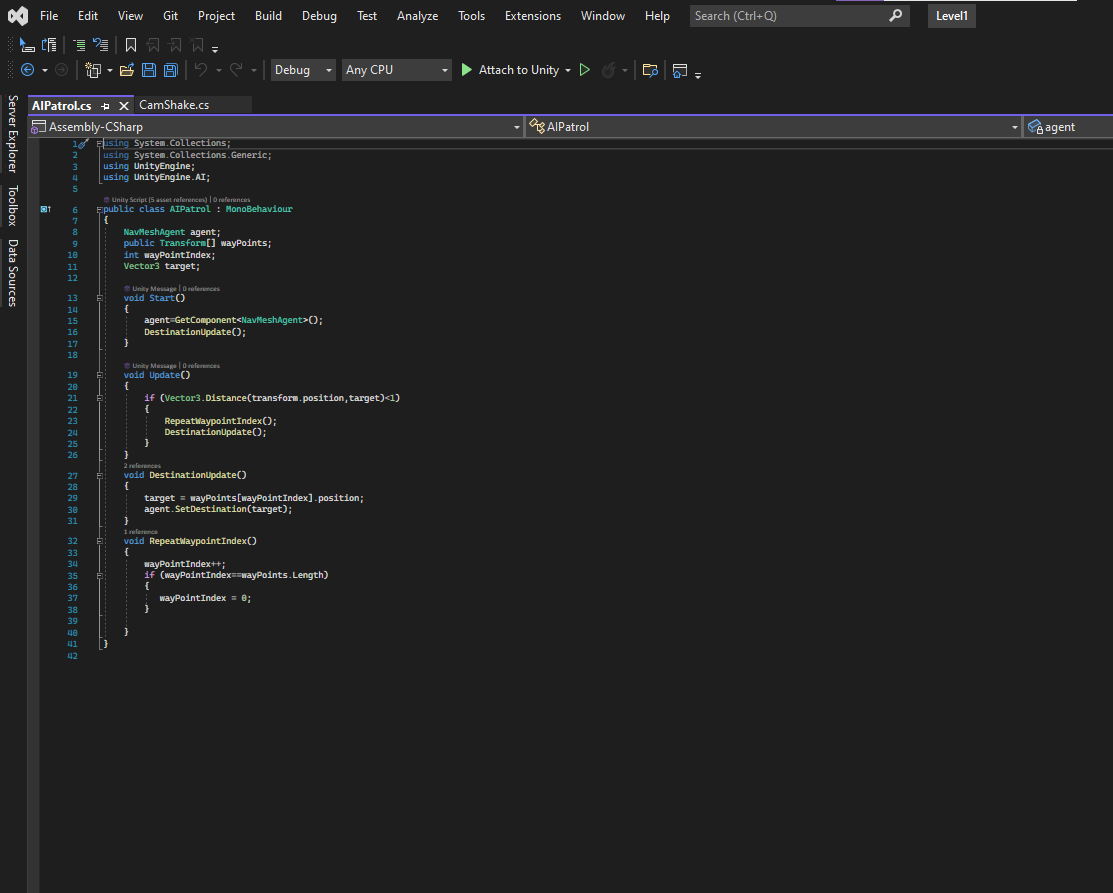Toggle a bookmark with the bookmark icon

(131, 45)
